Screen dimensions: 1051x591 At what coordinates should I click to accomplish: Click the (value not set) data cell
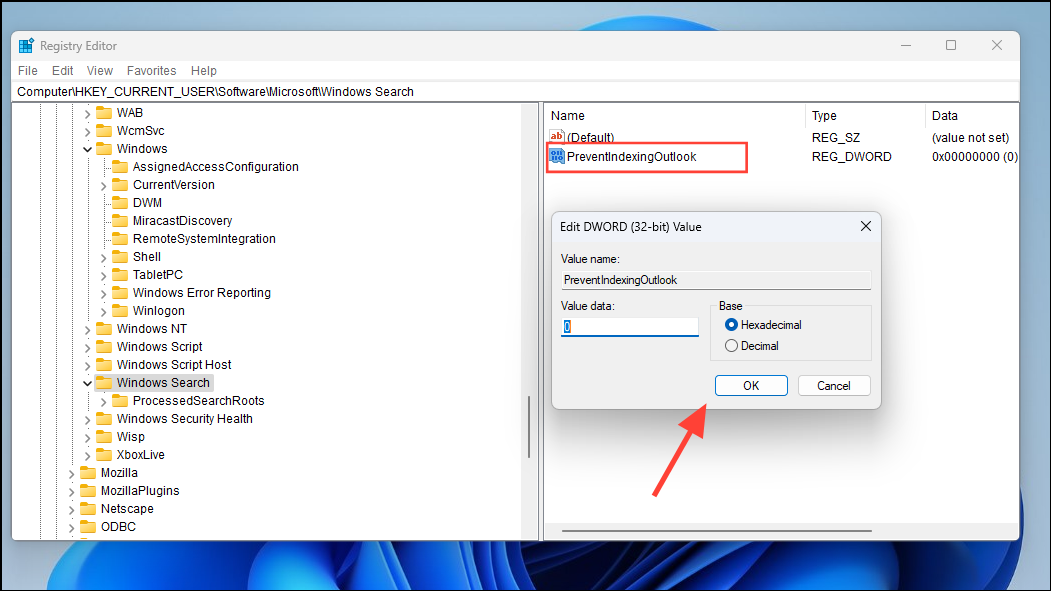[970, 137]
